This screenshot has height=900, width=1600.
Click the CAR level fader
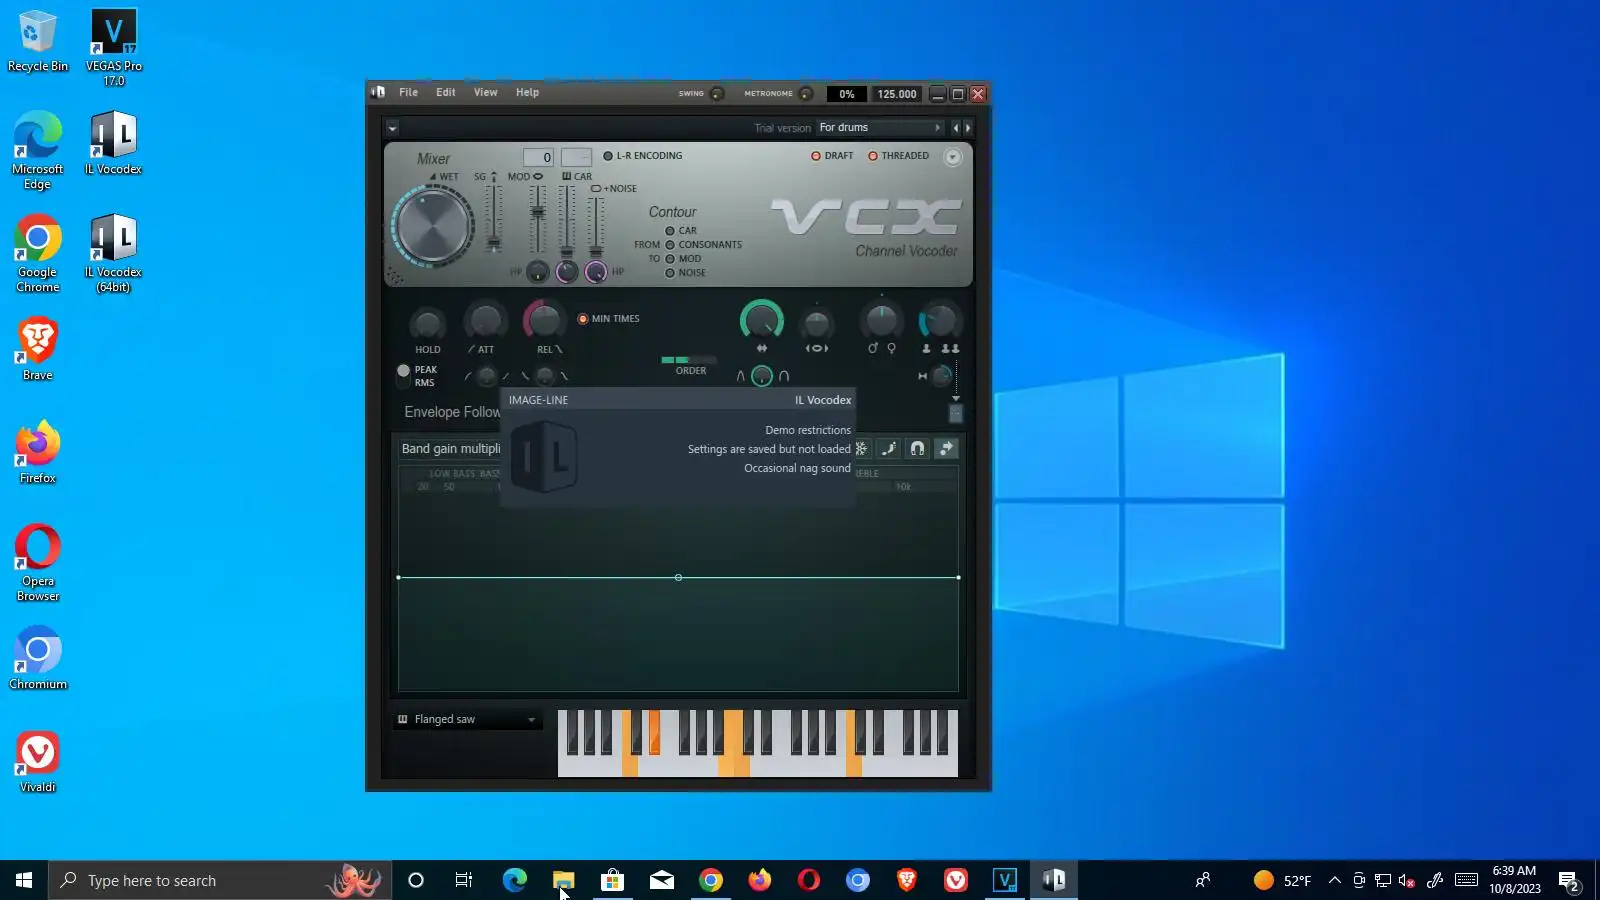pyautogui.click(x=566, y=220)
